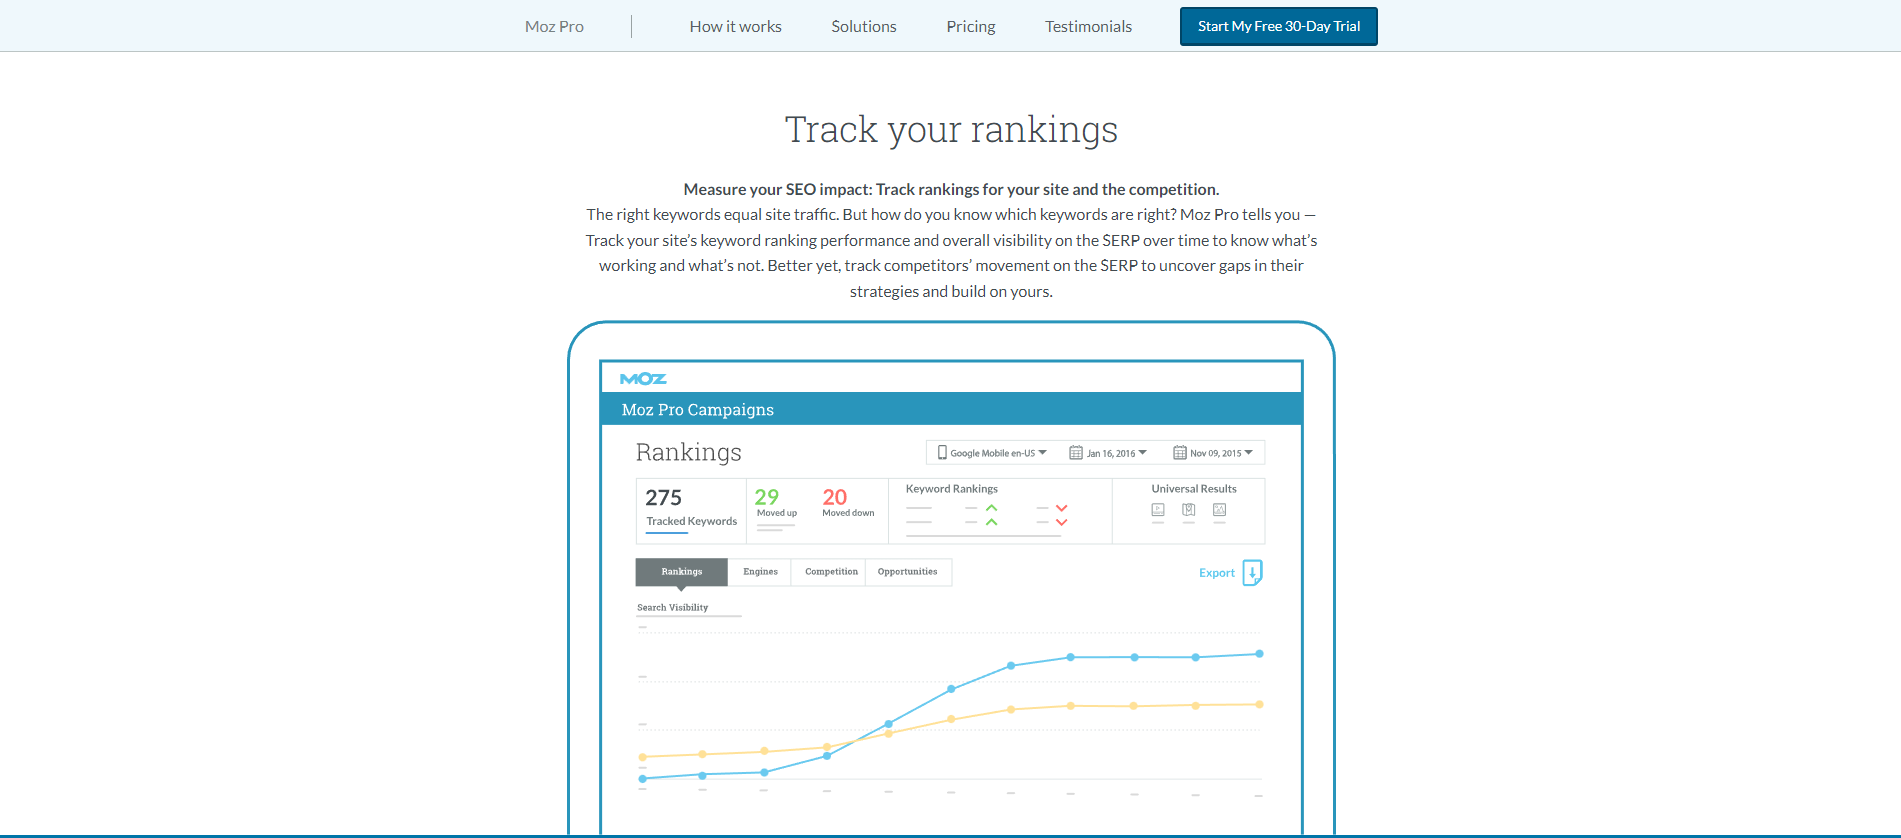Open Testimonials section
The height and width of the screenshot is (838, 1901).
click(x=1088, y=27)
